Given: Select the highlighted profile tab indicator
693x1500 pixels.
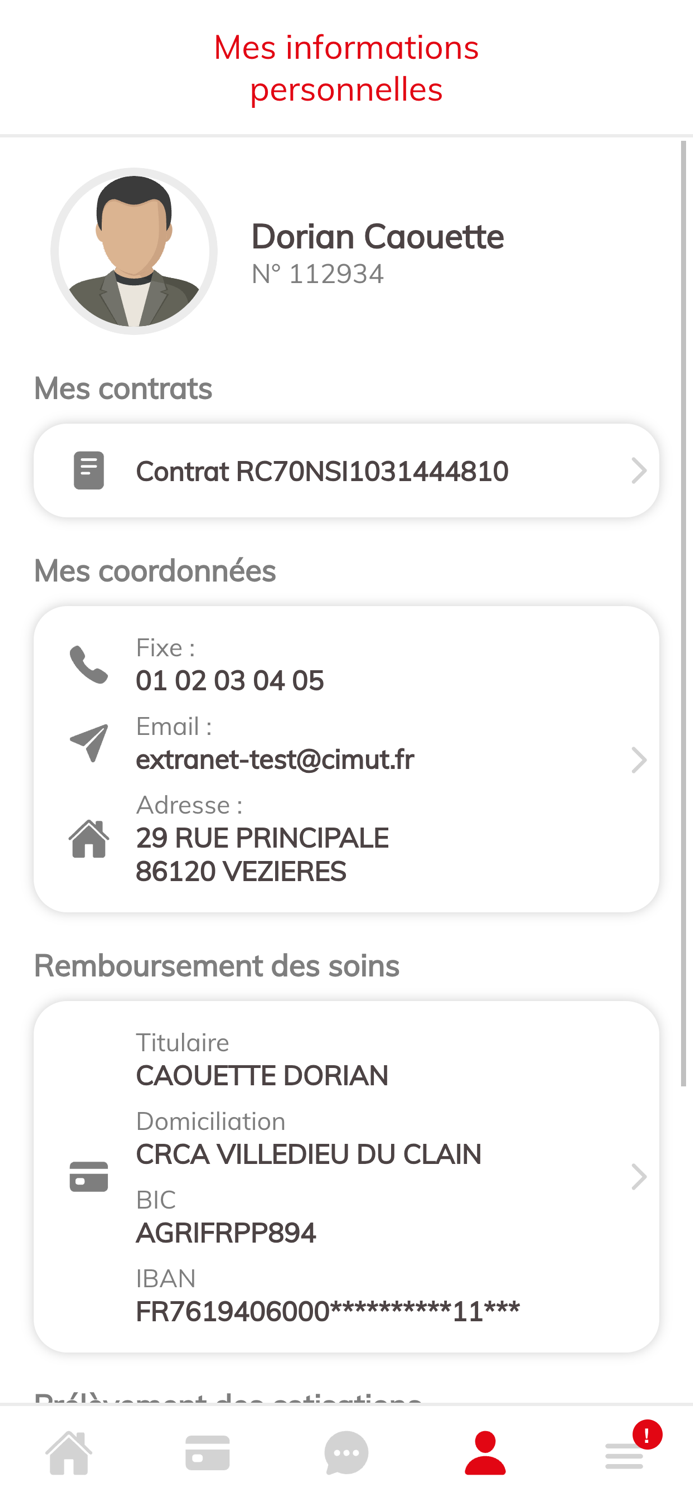Looking at the screenshot, I should pyautogui.click(x=484, y=1451).
